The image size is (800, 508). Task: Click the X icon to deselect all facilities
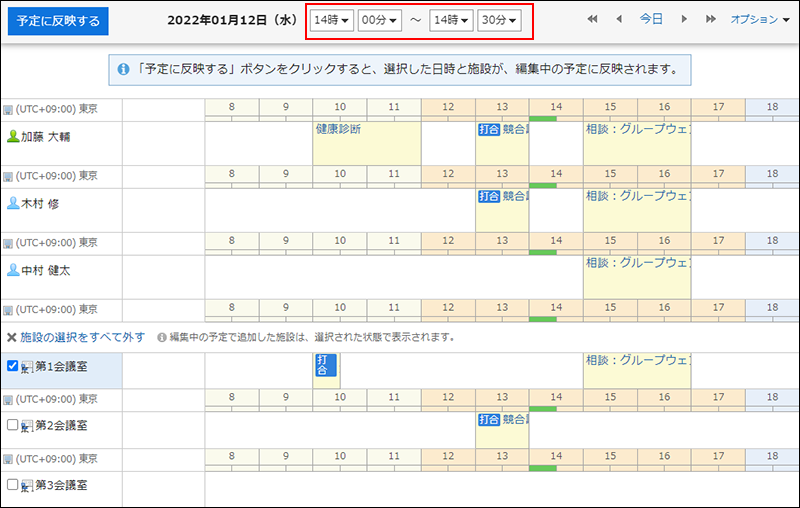click(x=11, y=338)
